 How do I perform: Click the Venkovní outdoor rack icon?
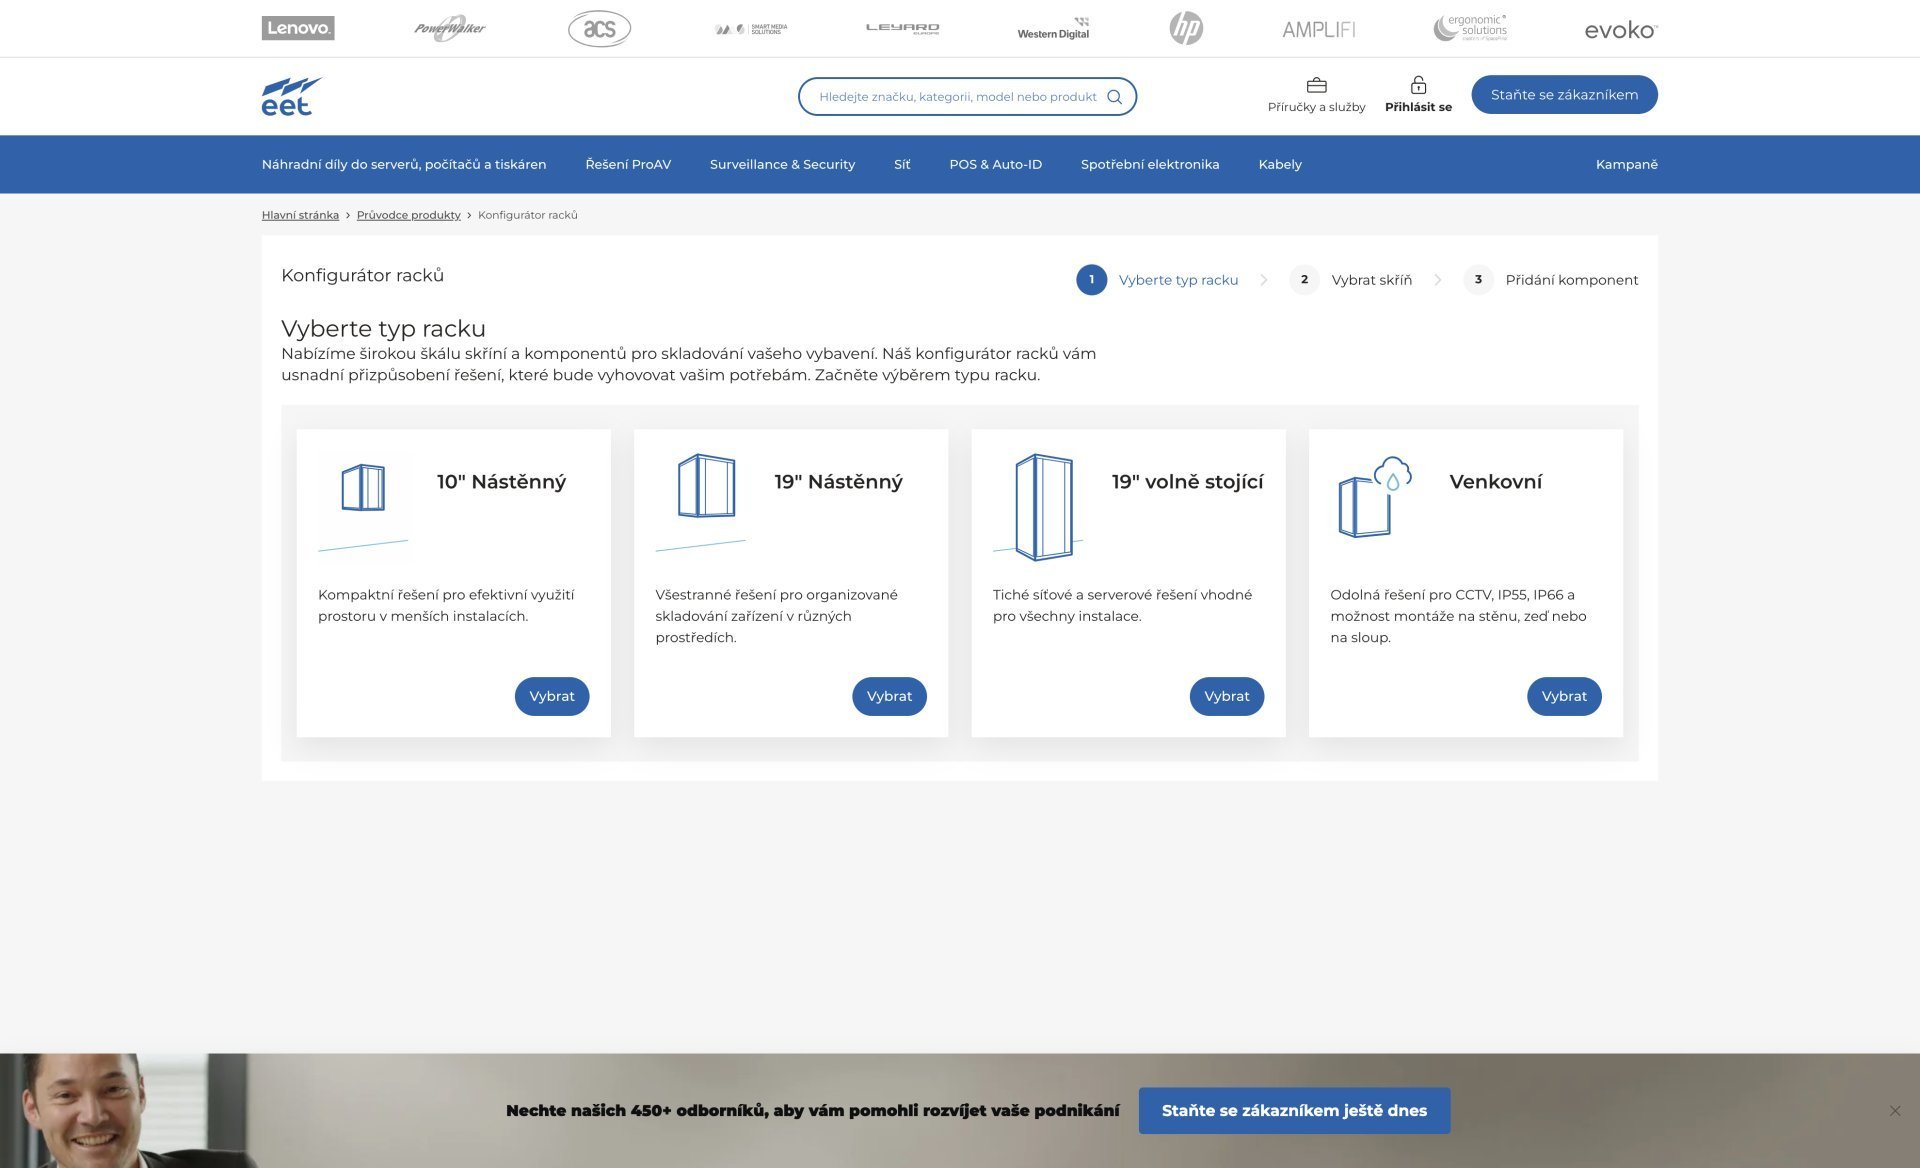(1375, 497)
